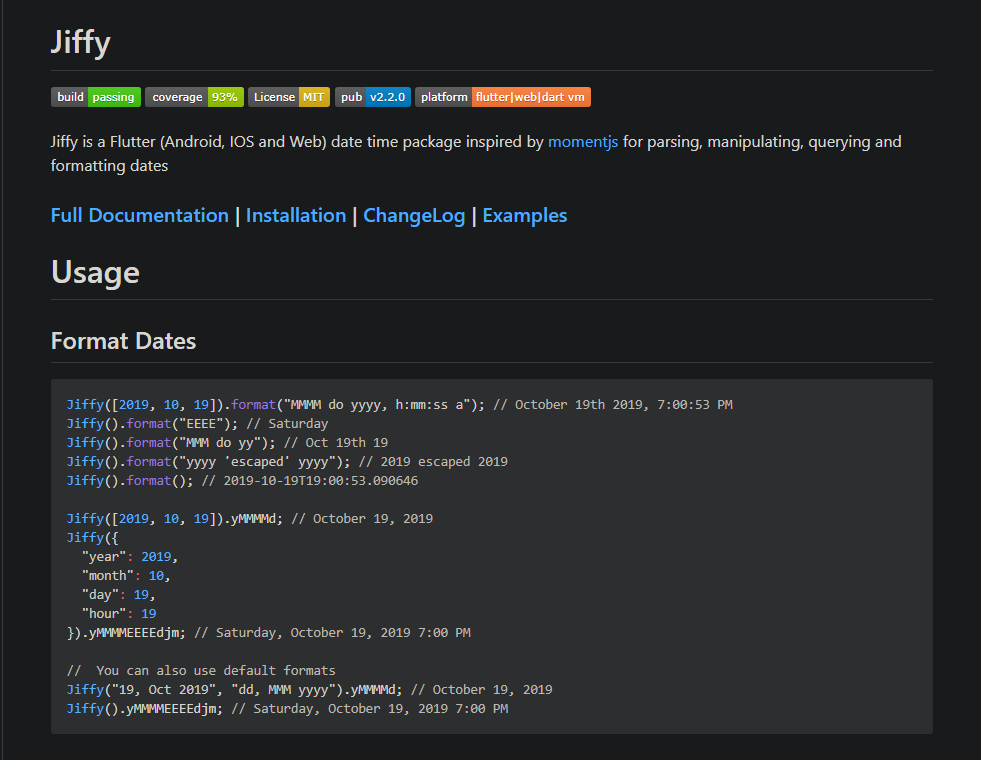Image resolution: width=981 pixels, height=760 pixels.
Task: Click the "year": 2019 line
Action: pos(130,557)
